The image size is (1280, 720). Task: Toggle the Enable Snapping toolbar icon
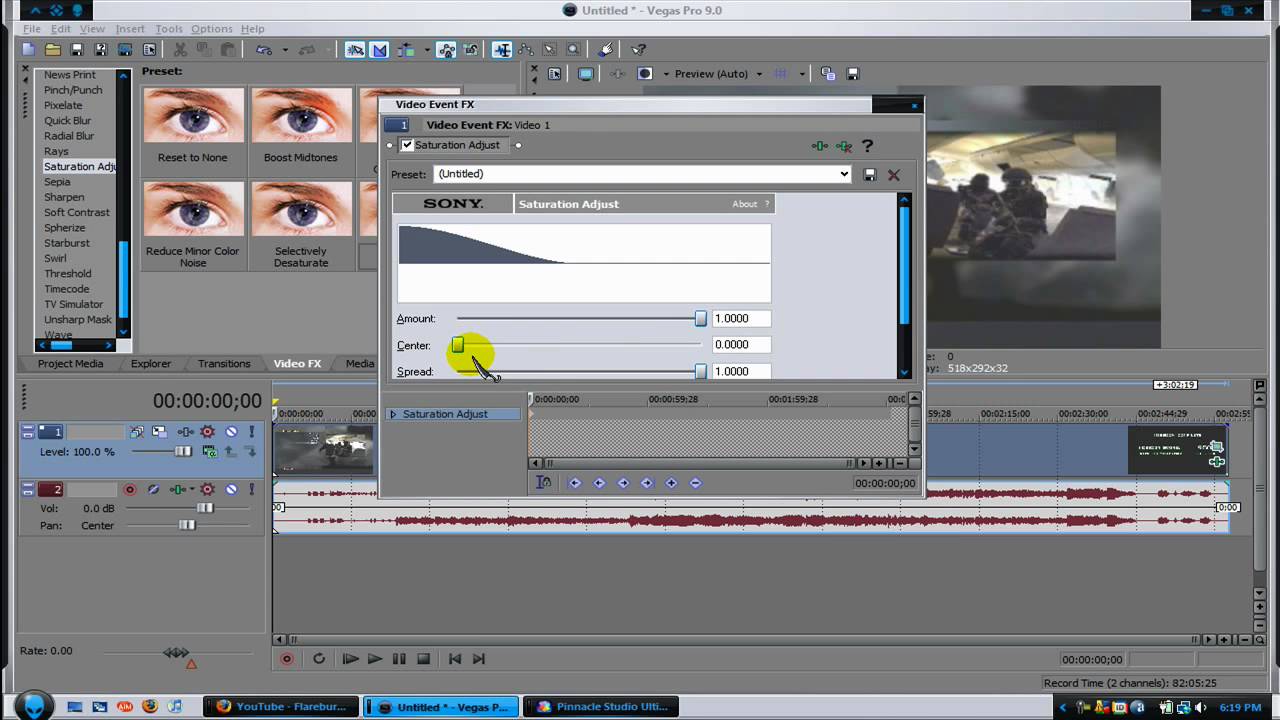coord(355,49)
